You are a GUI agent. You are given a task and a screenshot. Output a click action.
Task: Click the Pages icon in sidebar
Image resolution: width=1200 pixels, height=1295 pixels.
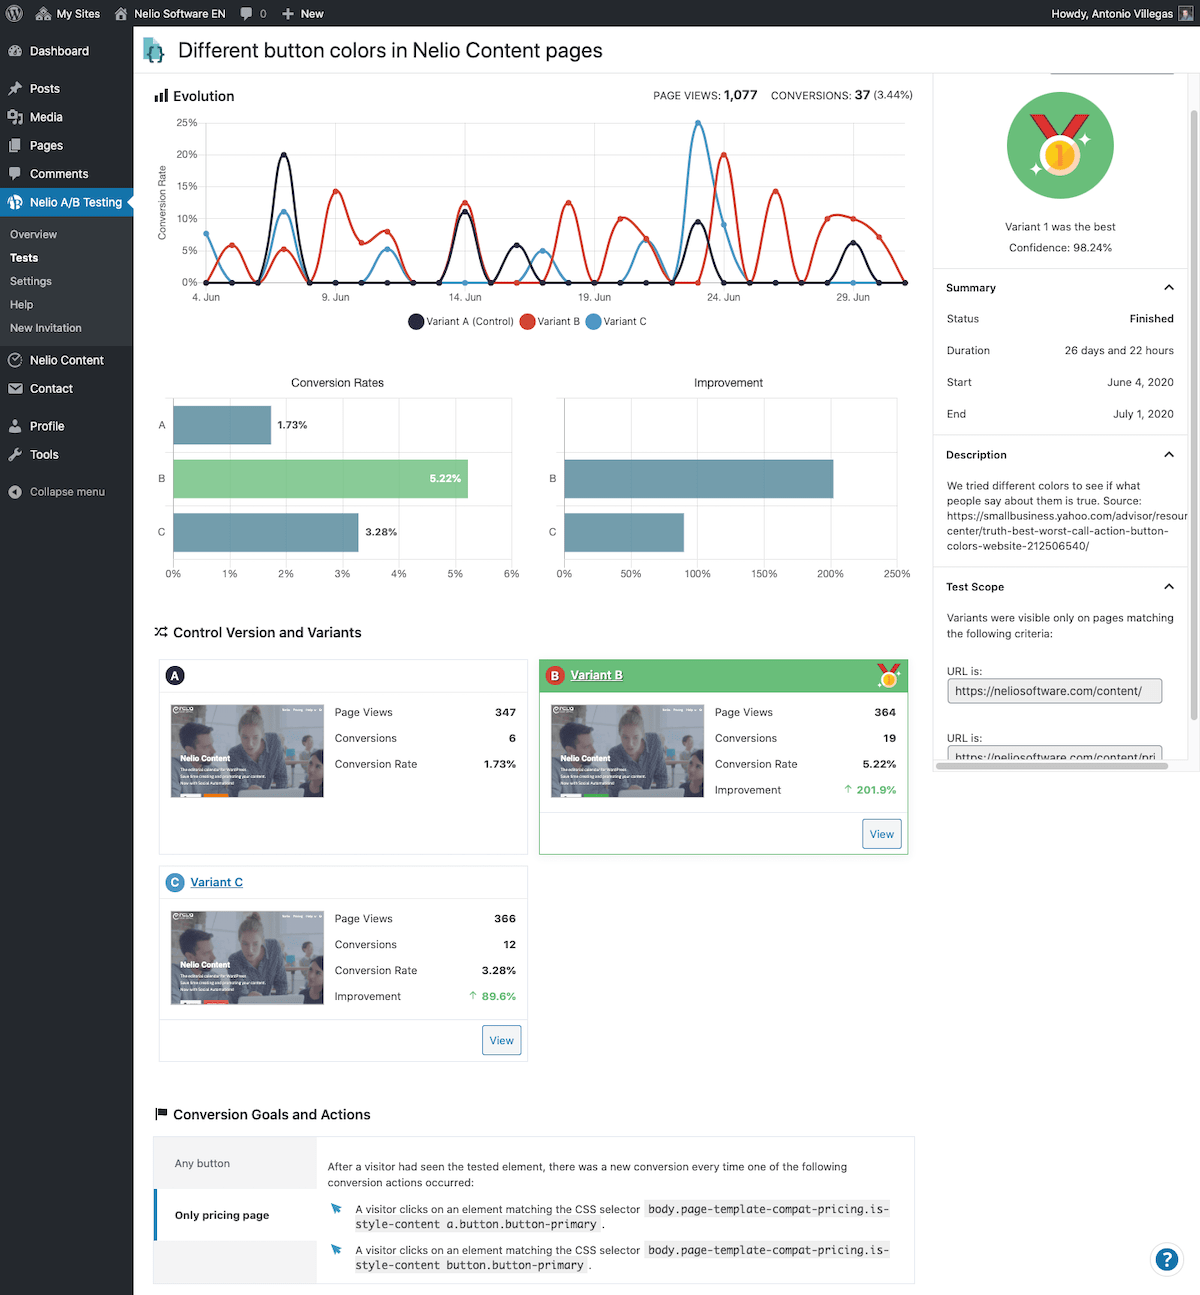pos(15,145)
